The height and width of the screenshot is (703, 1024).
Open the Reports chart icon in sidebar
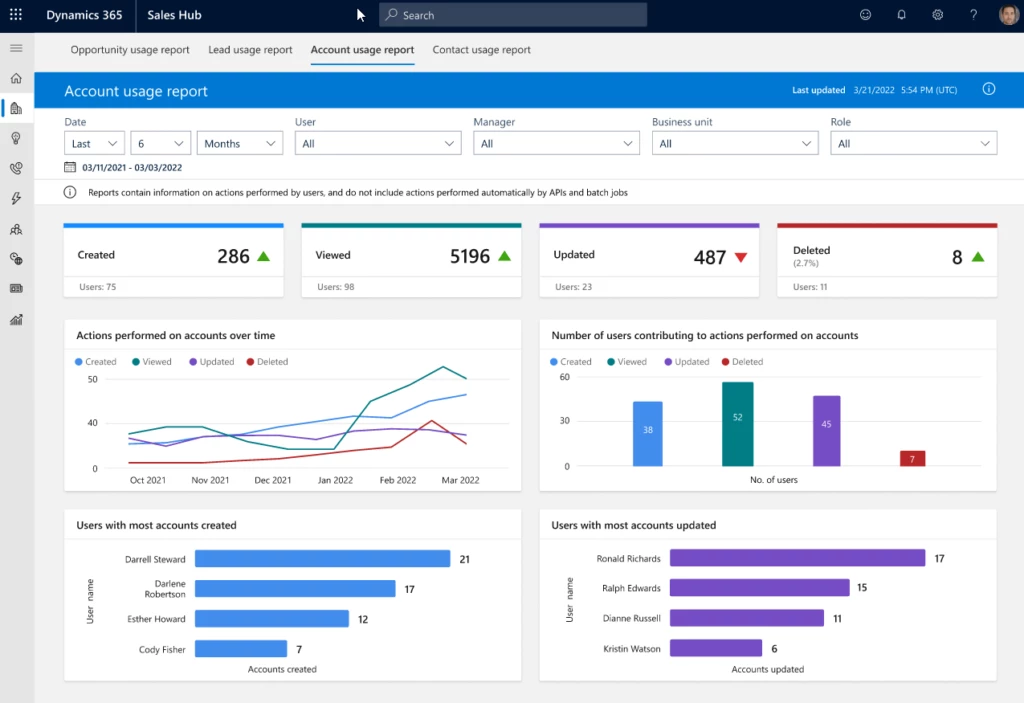[x=15, y=318]
